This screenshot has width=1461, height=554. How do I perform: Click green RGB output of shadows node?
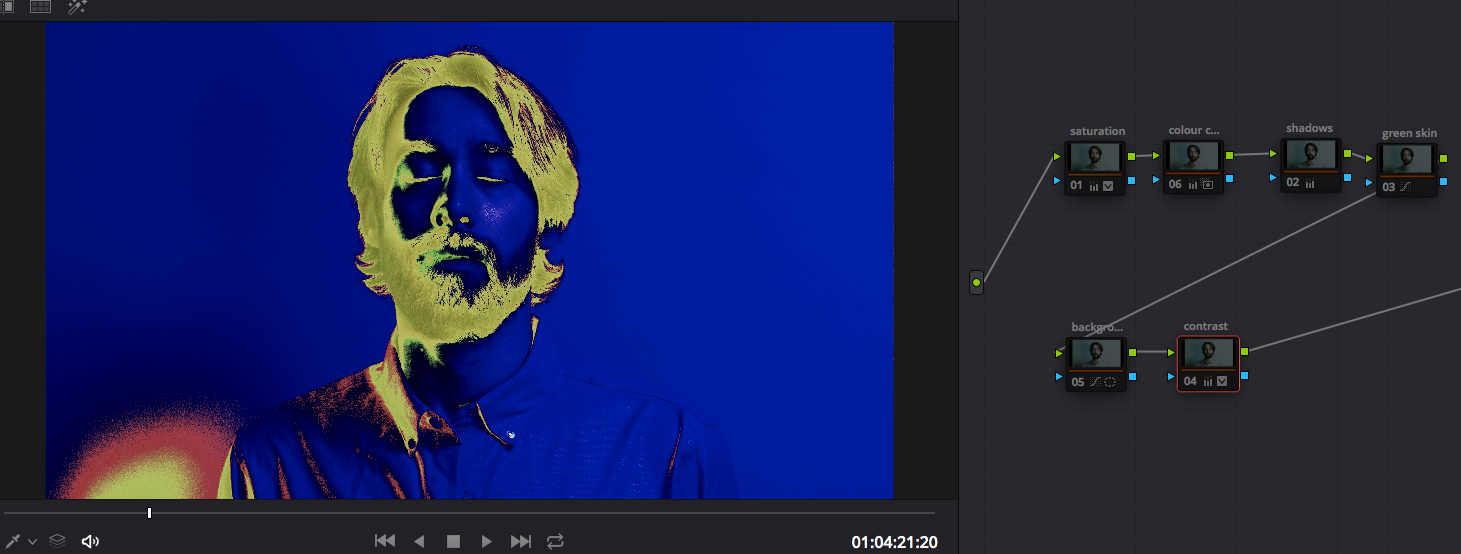point(1347,153)
